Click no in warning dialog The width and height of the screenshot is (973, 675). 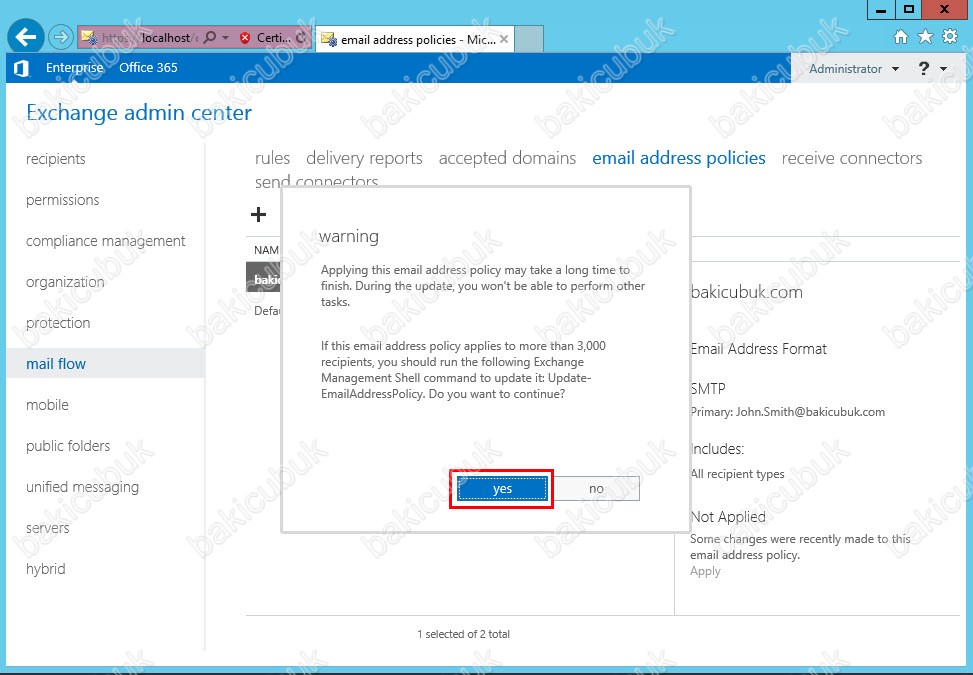point(596,489)
